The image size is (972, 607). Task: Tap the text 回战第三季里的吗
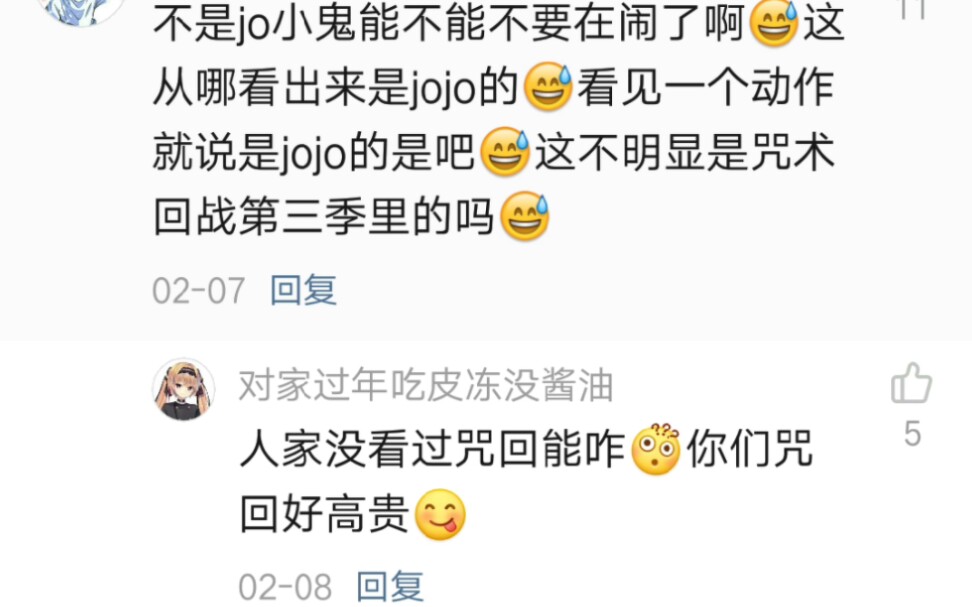coord(323,216)
